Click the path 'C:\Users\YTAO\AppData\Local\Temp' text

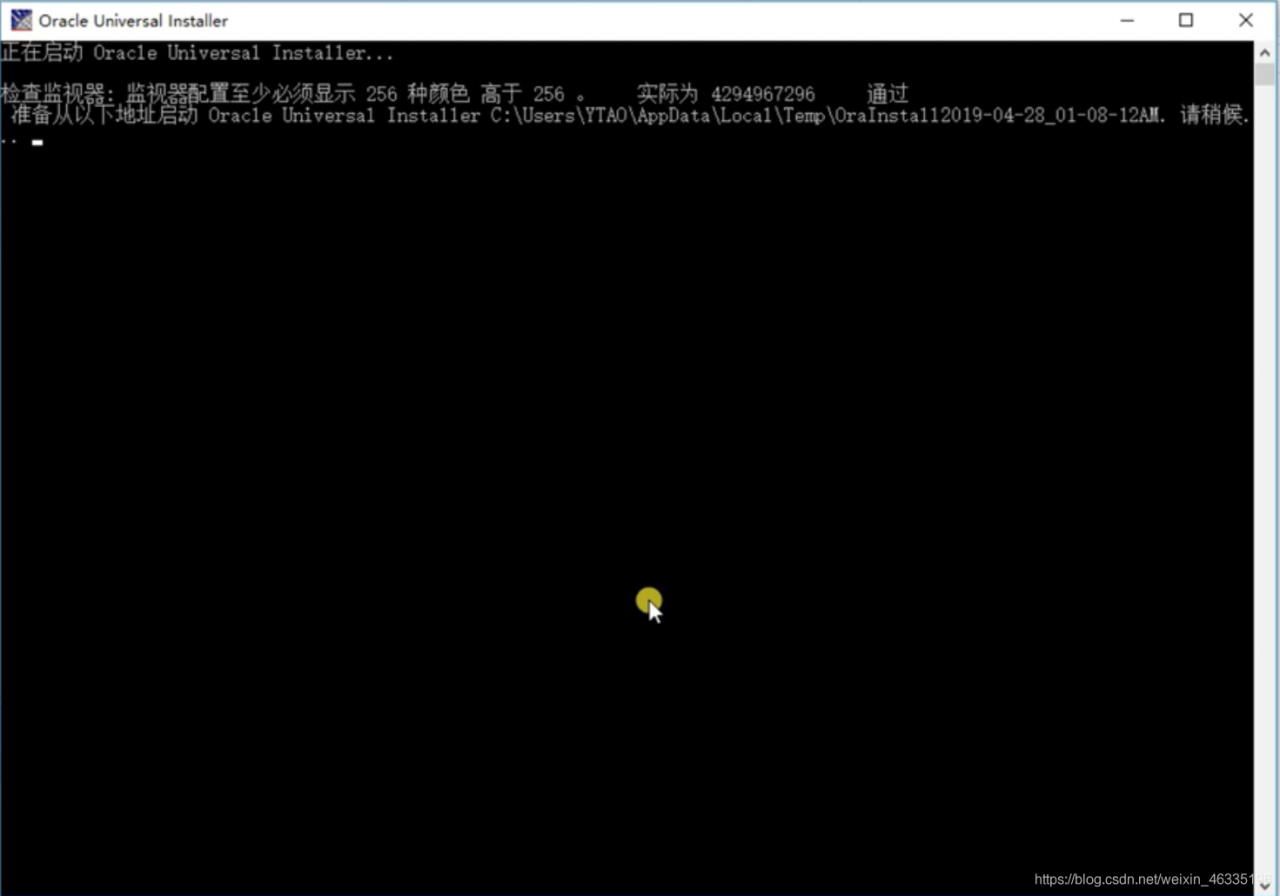tap(660, 116)
